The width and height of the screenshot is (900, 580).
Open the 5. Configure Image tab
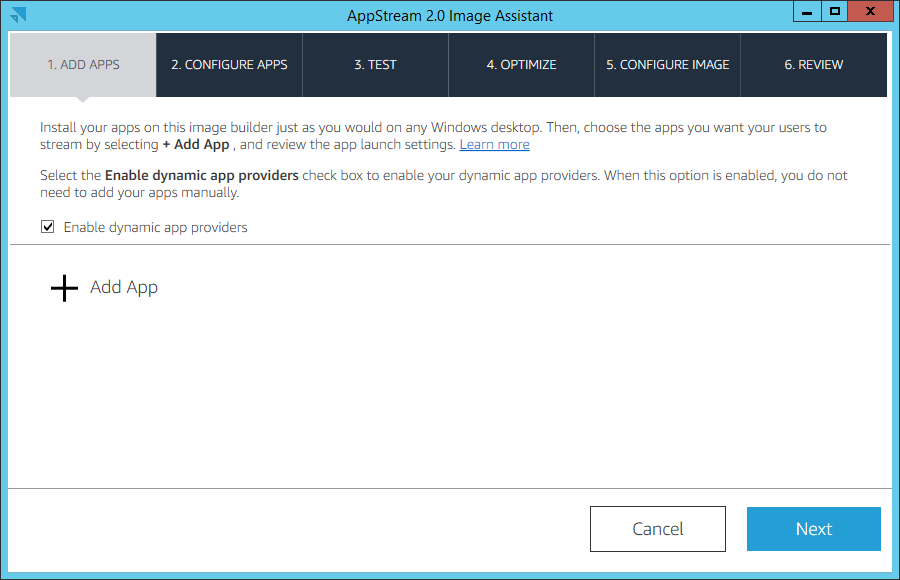pyautogui.click(x=668, y=65)
